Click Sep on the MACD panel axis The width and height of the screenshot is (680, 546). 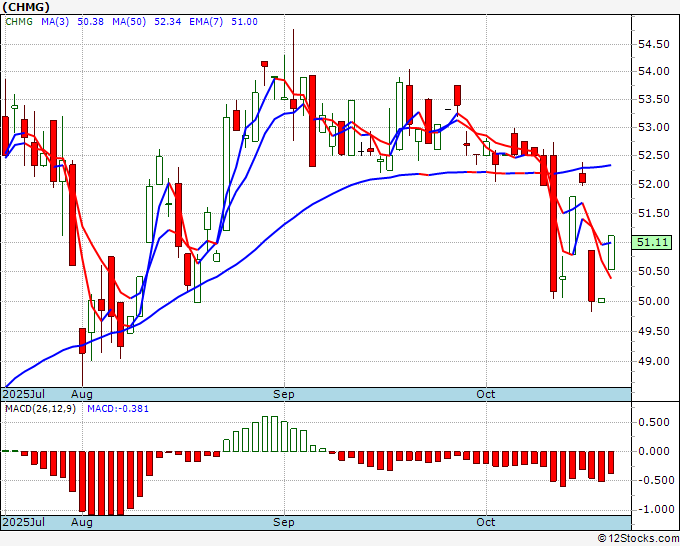(x=284, y=522)
